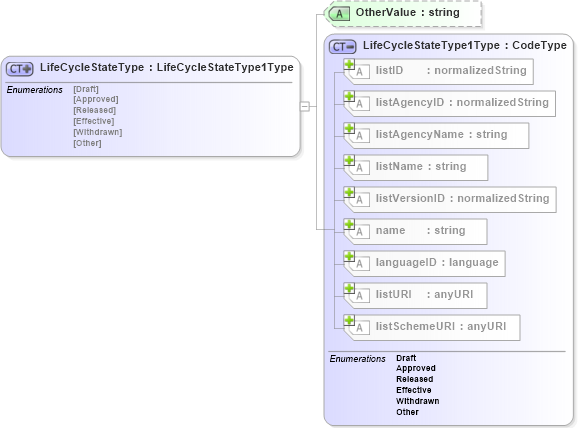This screenshot has height=428, width=578.
Task: Click the [Withdrawn] enumeration in LifeCycleStateType
Action: (98, 132)
